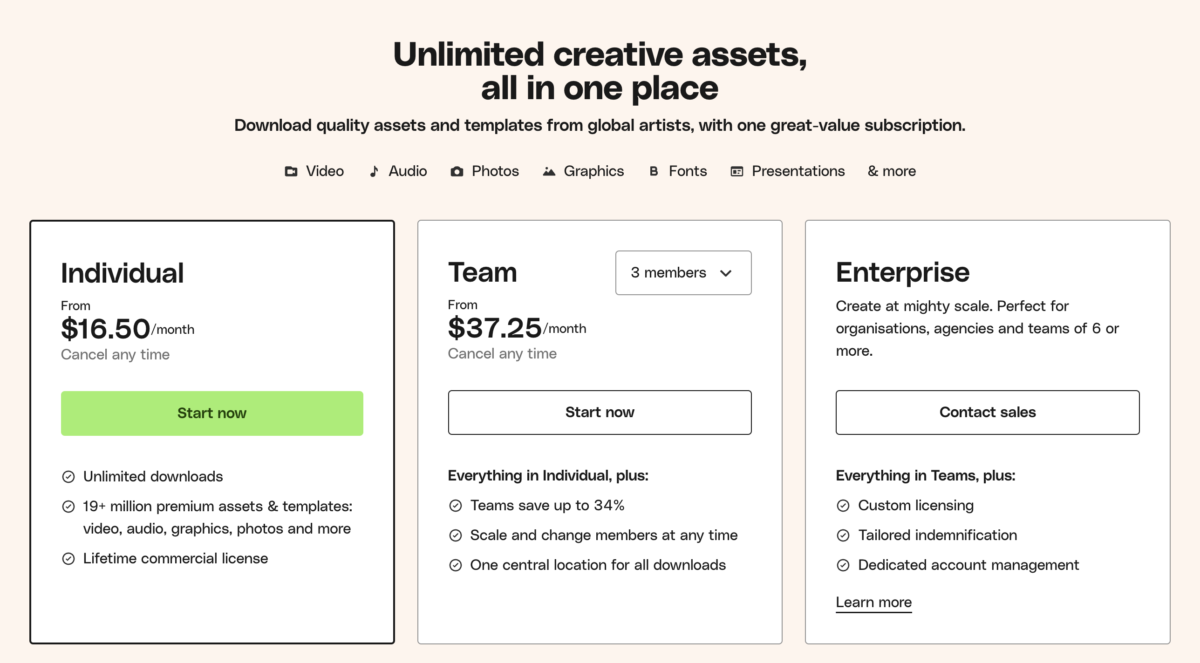Click the checkmark beside Custom licensing
1200x663 pixels.
tap(844, 506)
